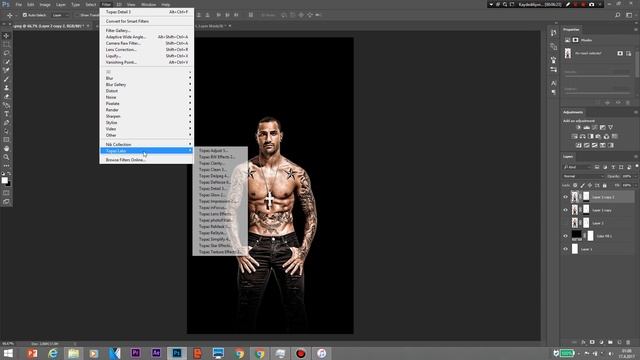Hide the Layer 1 layer
Viewport: 640px width, 360px height.
tap(566, 249)
